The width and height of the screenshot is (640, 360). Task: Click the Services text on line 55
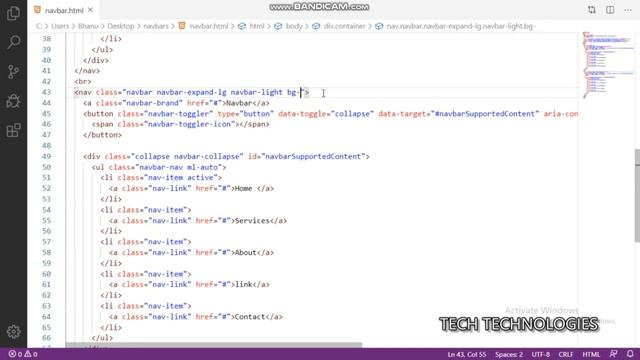pyautogui.click(x=252, y=220)
